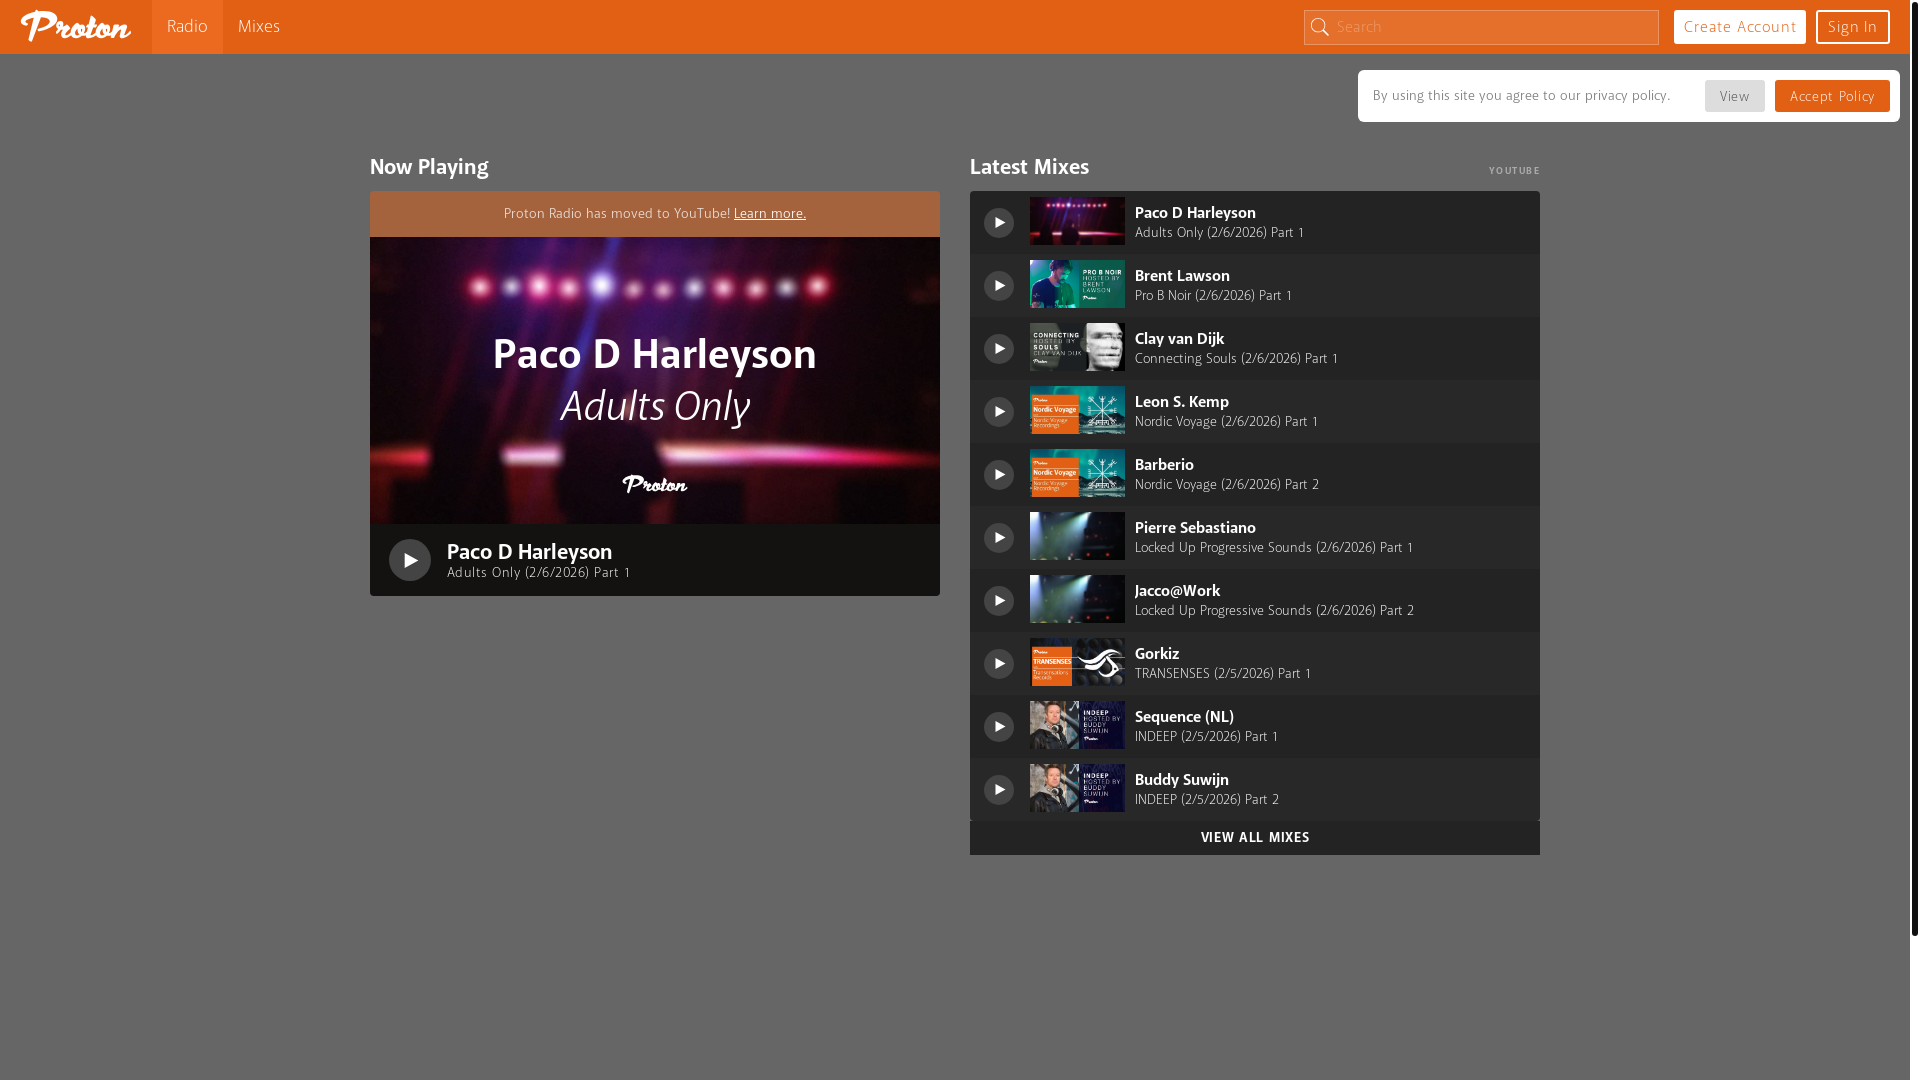Open Brent Lawson Pro B Noir thumbnail

pyautogui.click(x=1077, y=284)
